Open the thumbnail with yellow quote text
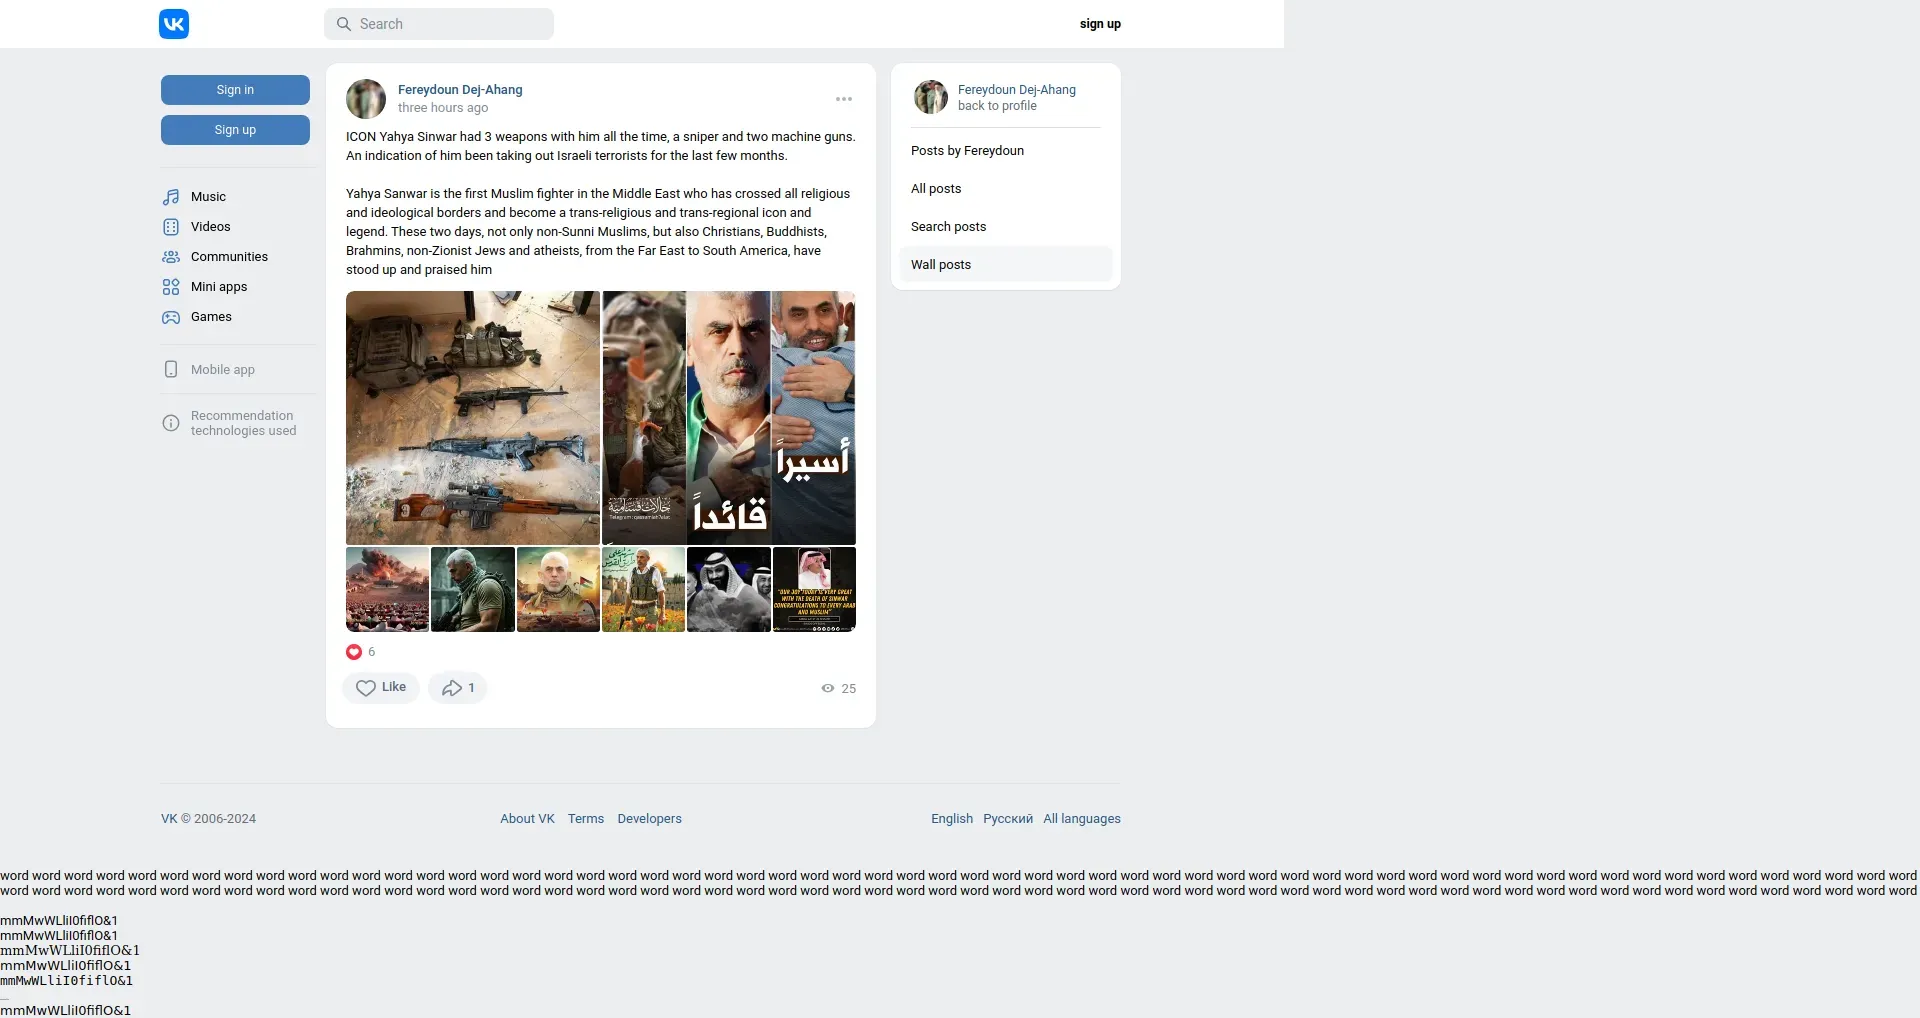This screenshot has width=1920, height=1018. [x=814, y=589]
